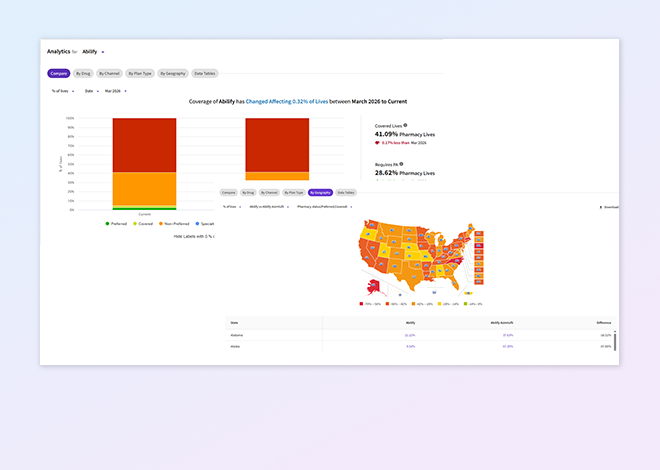Click orange segment of the Current bar

pyautogui.click(x=144, y=189)
